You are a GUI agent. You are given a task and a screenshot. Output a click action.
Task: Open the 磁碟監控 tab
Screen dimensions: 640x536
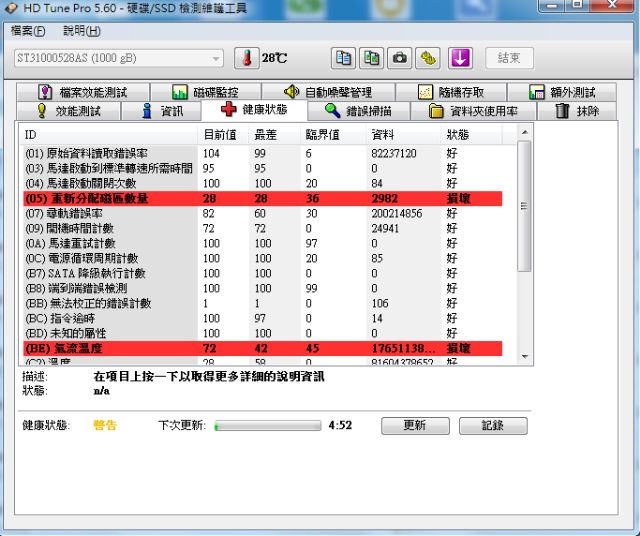[205, 92]
